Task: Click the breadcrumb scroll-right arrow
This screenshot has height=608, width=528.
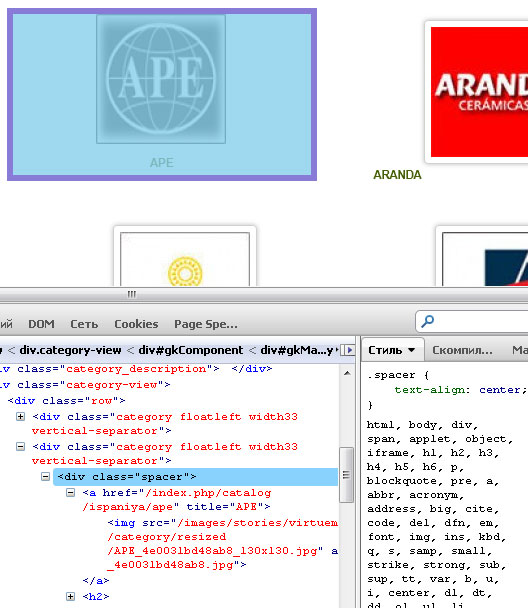Action: click(349, 350)
